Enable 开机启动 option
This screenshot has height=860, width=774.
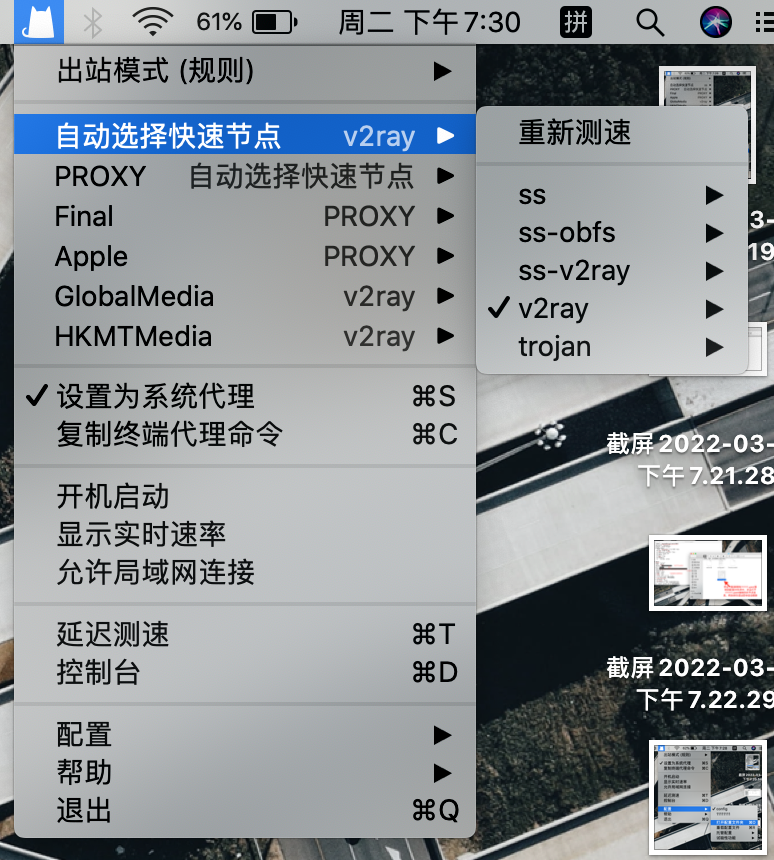[245, 496]
